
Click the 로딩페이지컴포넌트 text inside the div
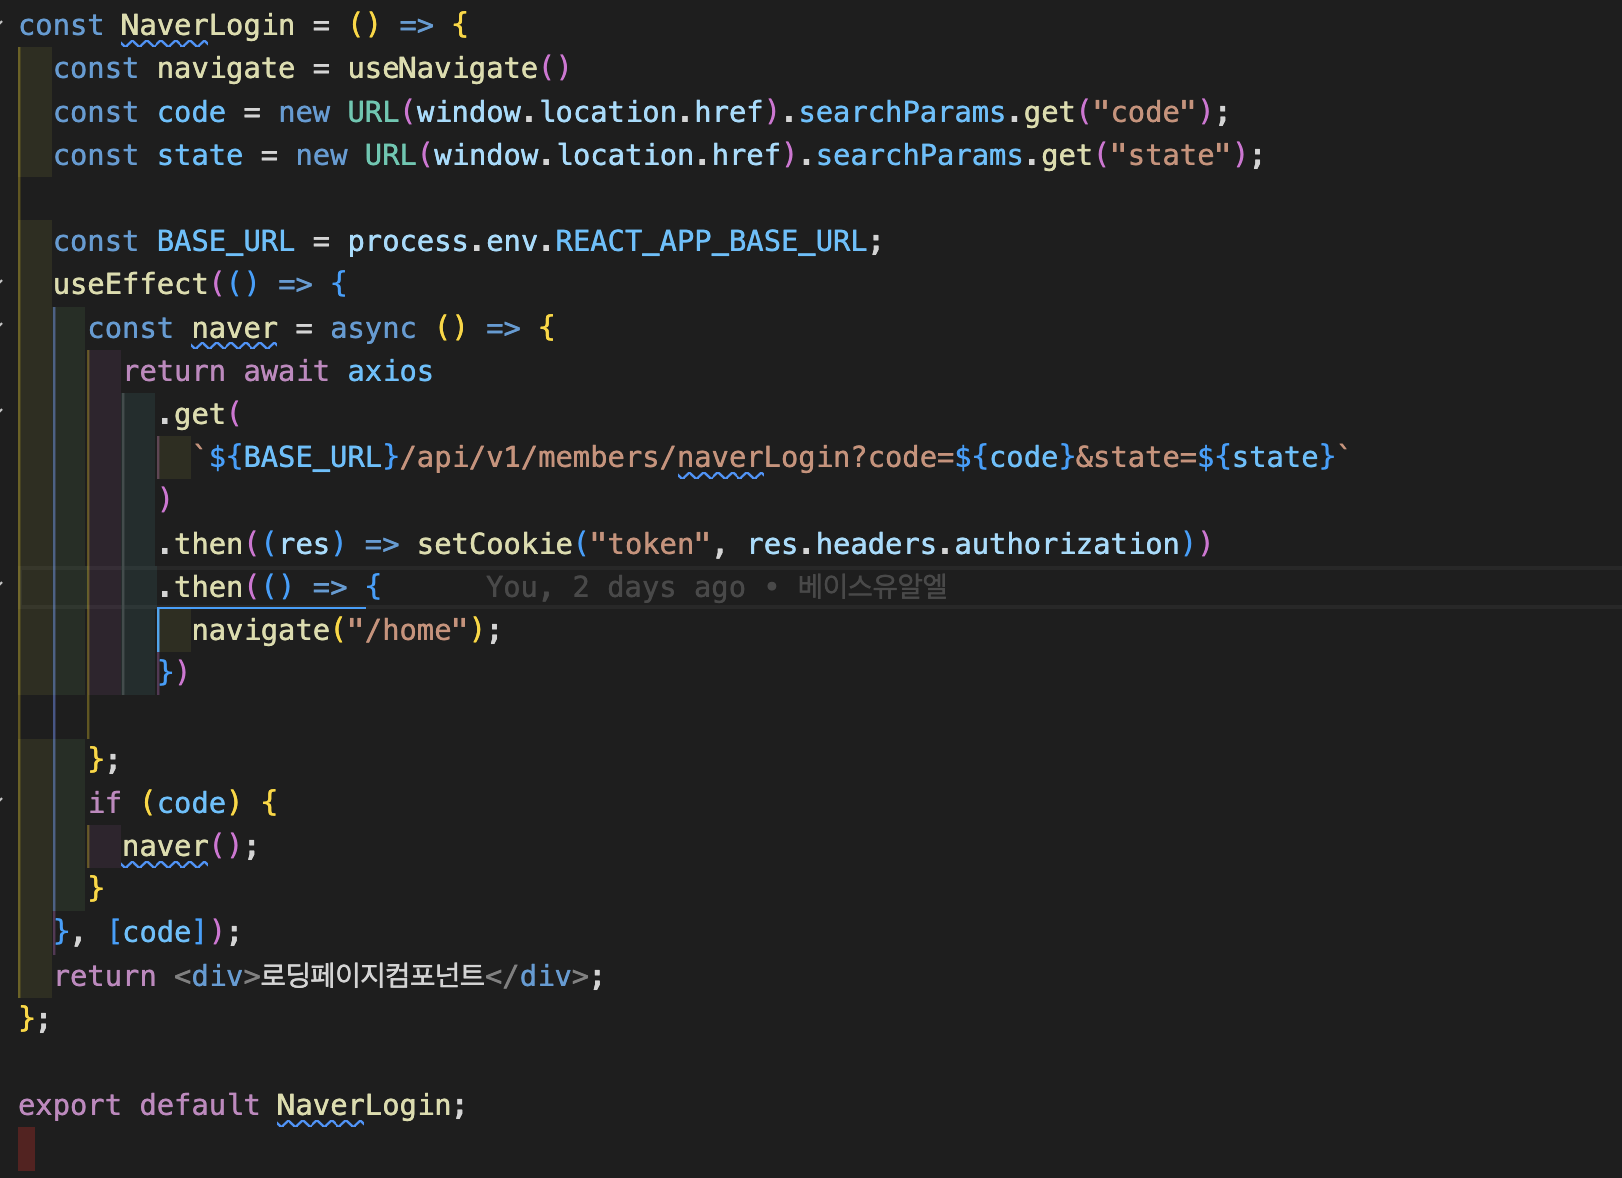(372, 976)
